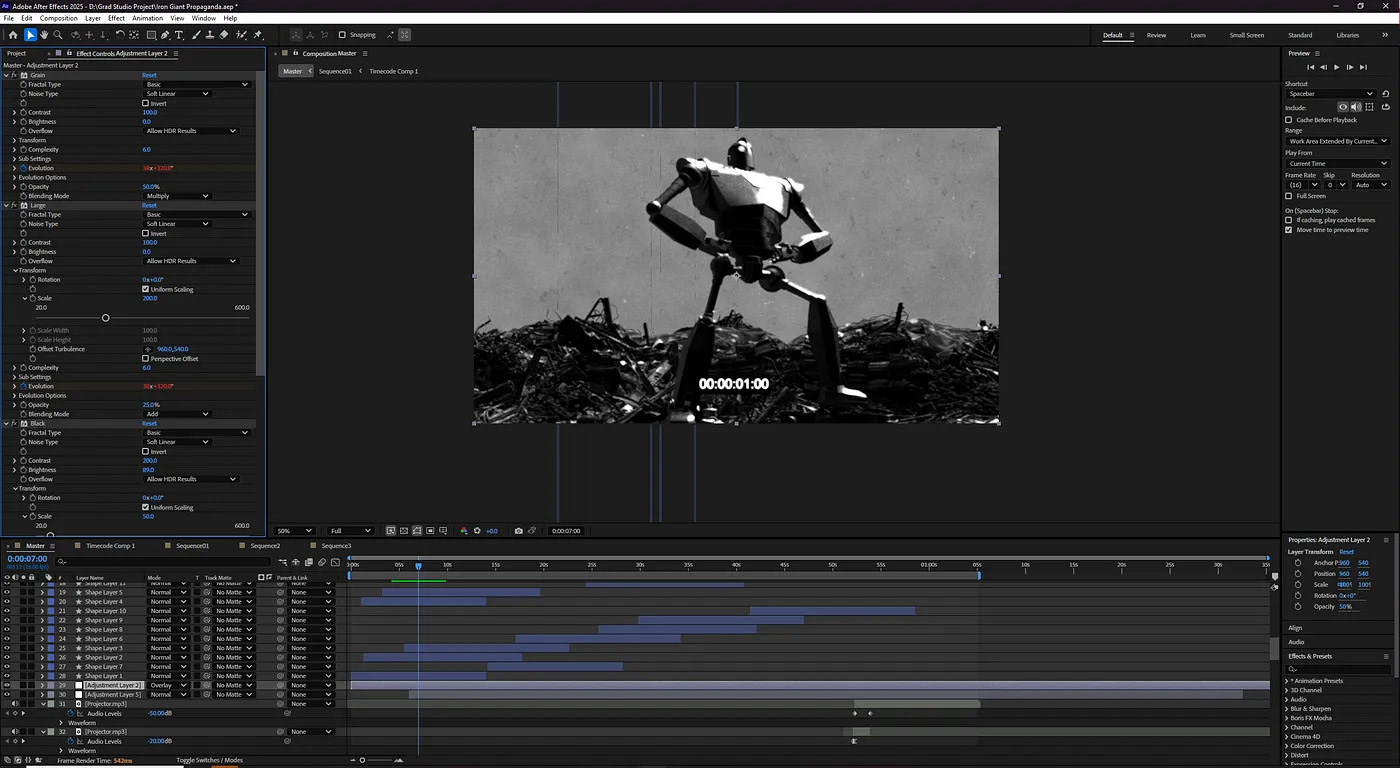
Task: Pick the Puppet Pin tool
Action: 257,35
